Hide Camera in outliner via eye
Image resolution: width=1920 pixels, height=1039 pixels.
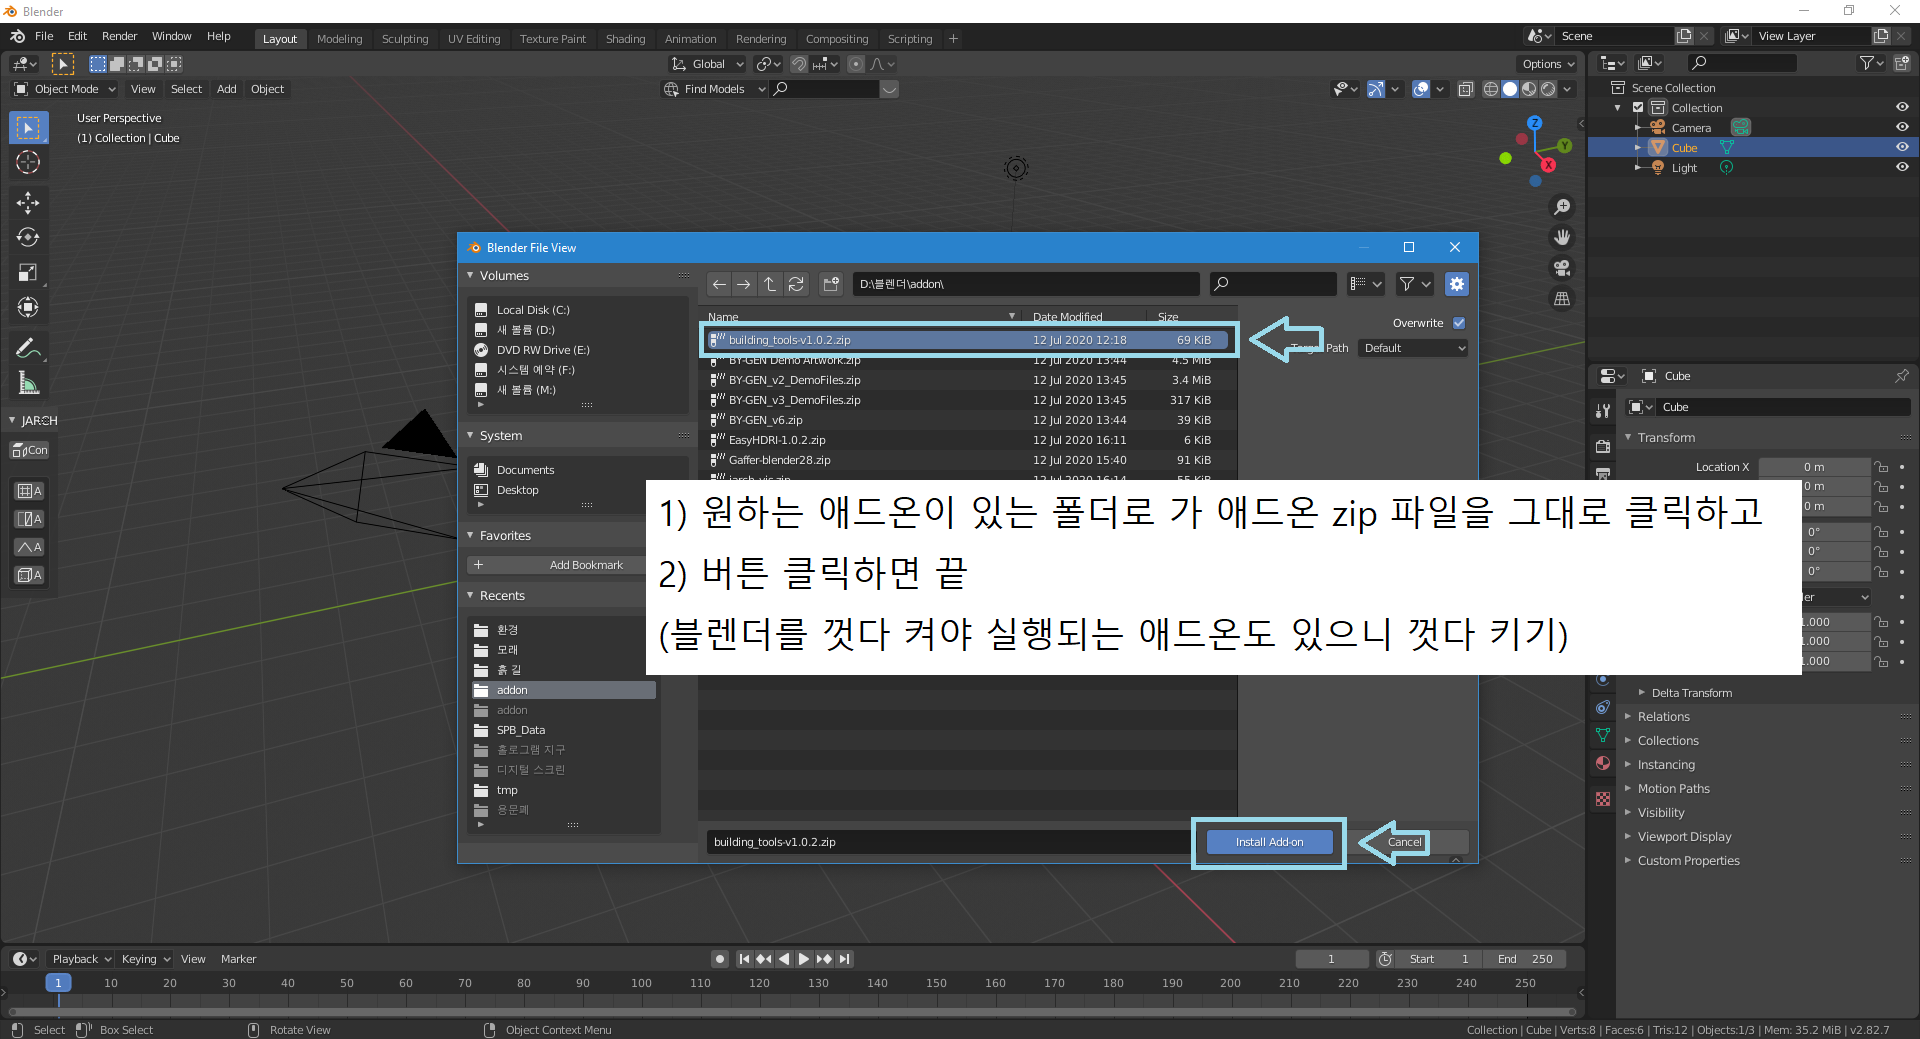(1902, 127)
